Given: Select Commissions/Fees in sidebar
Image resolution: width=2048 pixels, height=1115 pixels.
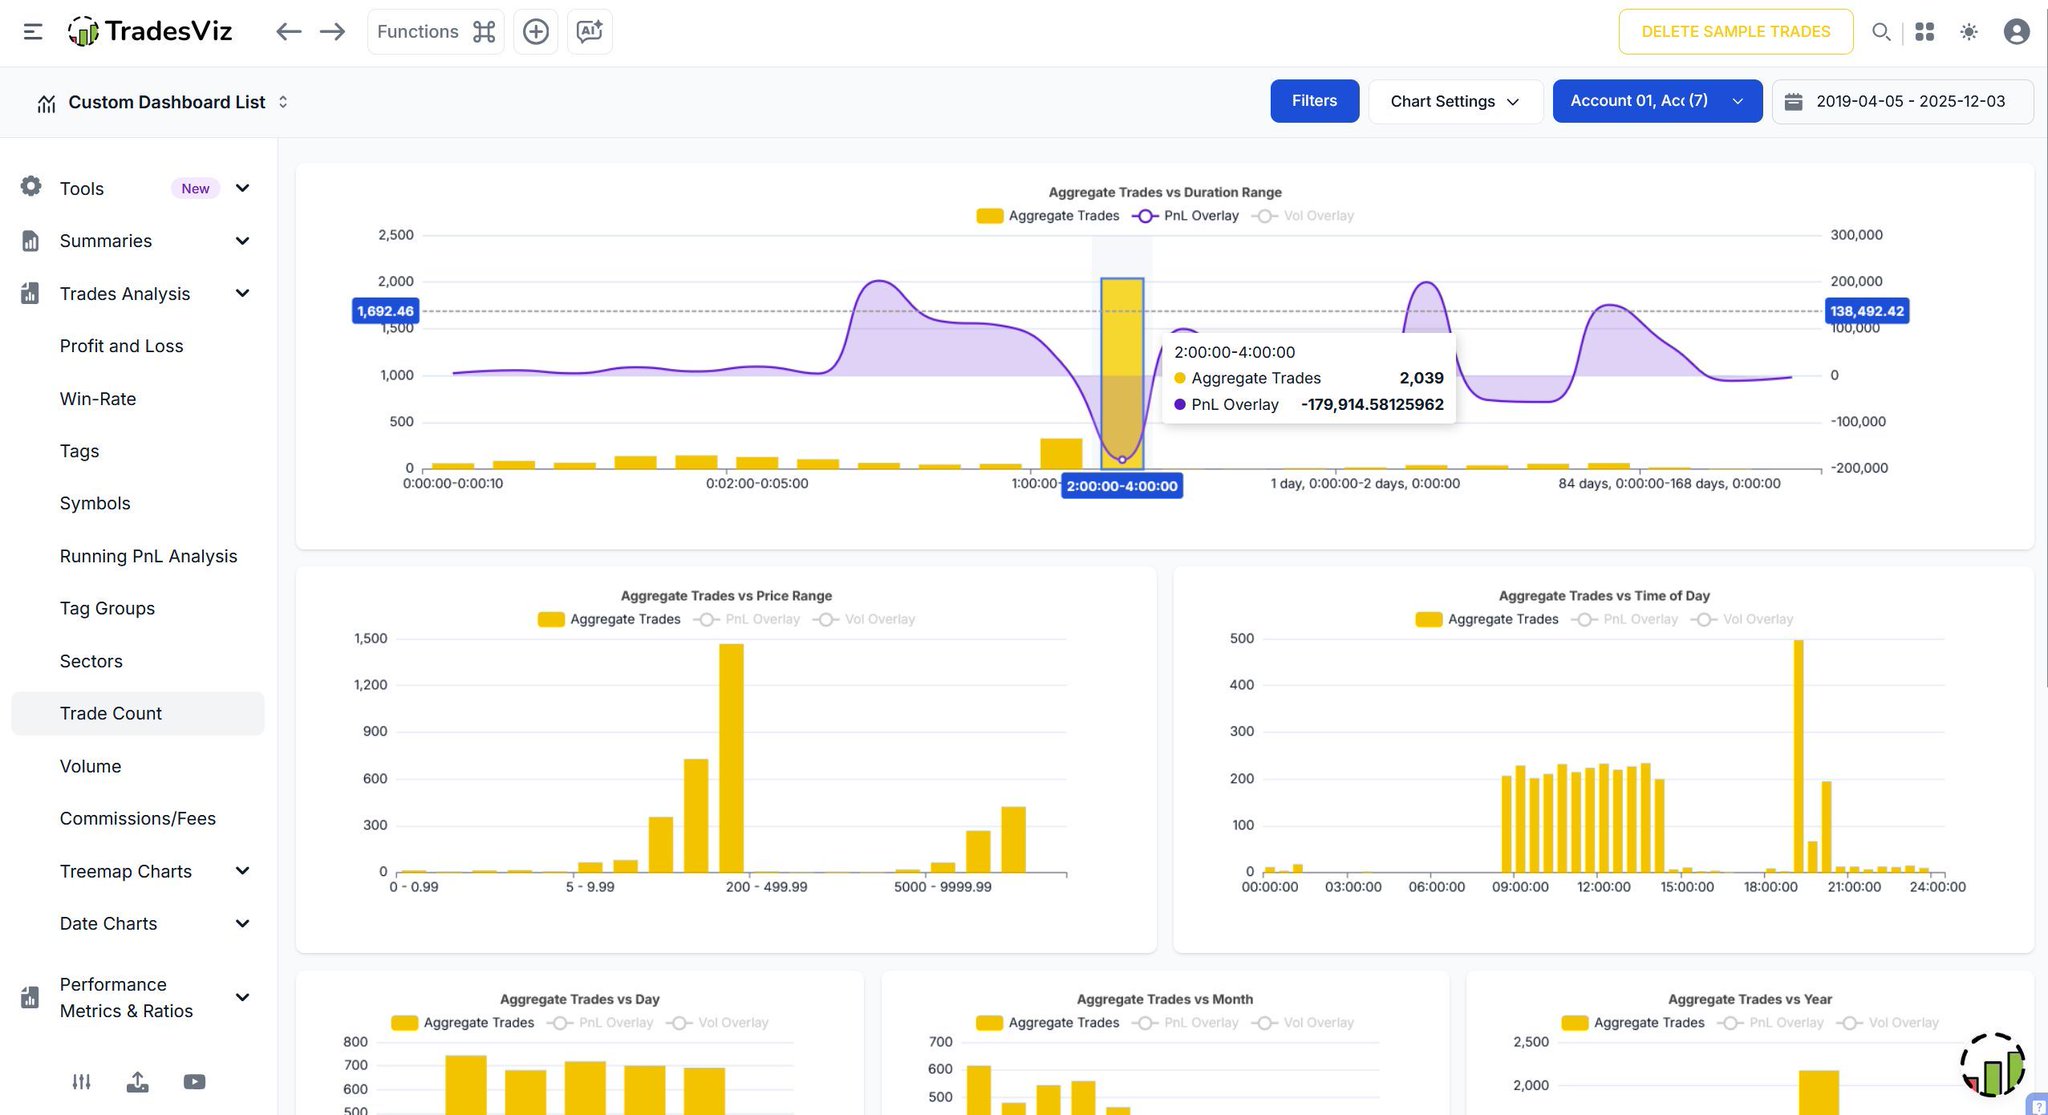Looking at the screenshot, I should (137, 819).
